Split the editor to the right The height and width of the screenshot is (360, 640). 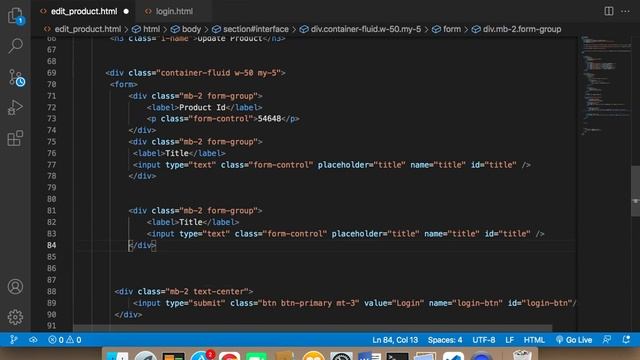pos(609,11)
